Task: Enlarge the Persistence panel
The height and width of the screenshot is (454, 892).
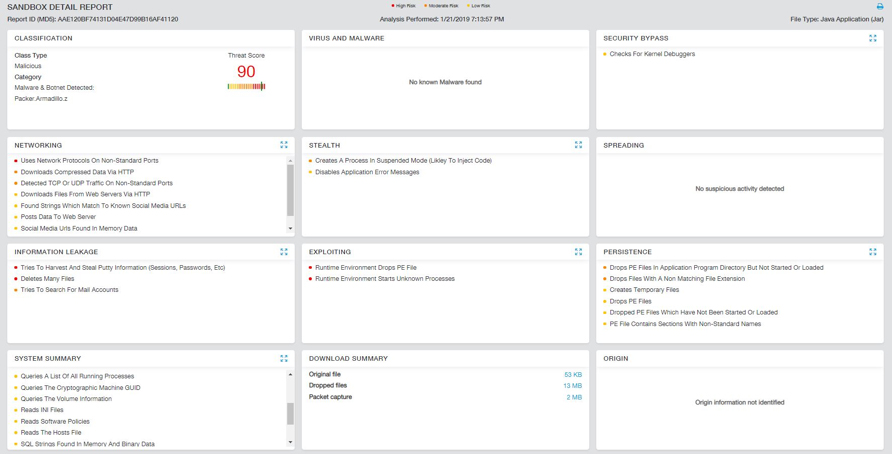Action: pyautogui.click(x=872, y=252)
